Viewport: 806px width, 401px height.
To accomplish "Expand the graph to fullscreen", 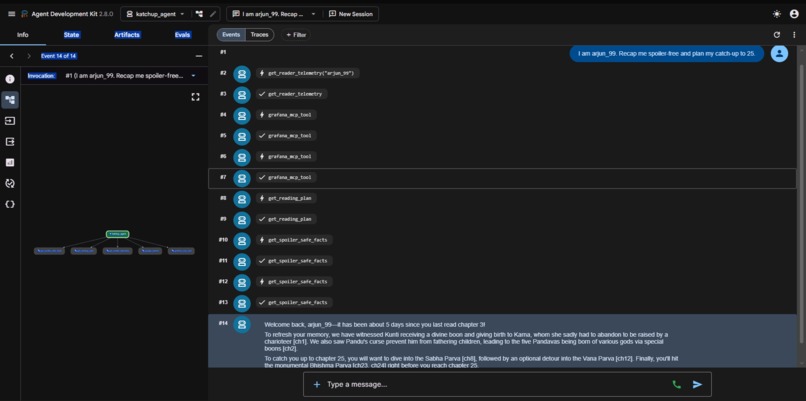I will pyautogui.click(x=195, y=97).
